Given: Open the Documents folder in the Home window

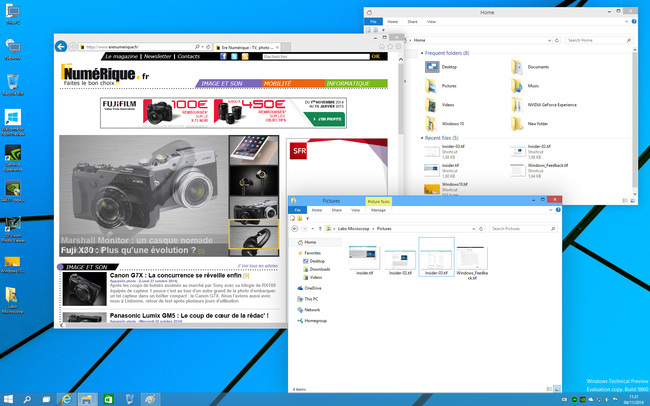Looking at the screenshot, I should pyautogui.click(x=530, y=67).
